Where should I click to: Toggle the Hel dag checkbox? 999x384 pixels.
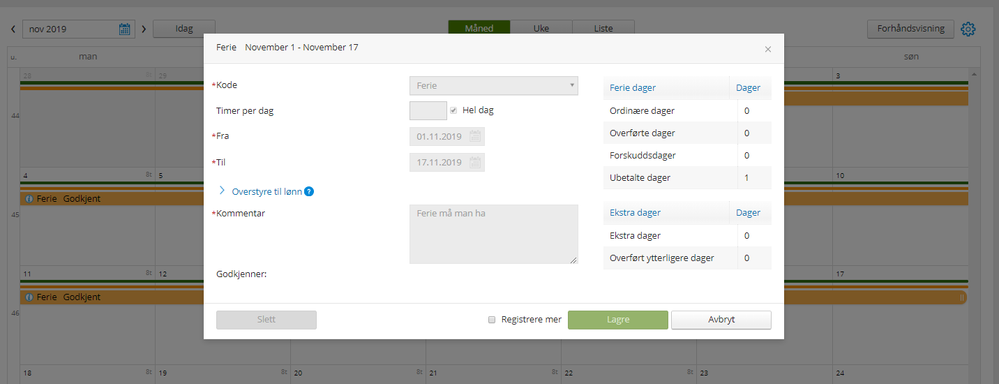[454, 110]
